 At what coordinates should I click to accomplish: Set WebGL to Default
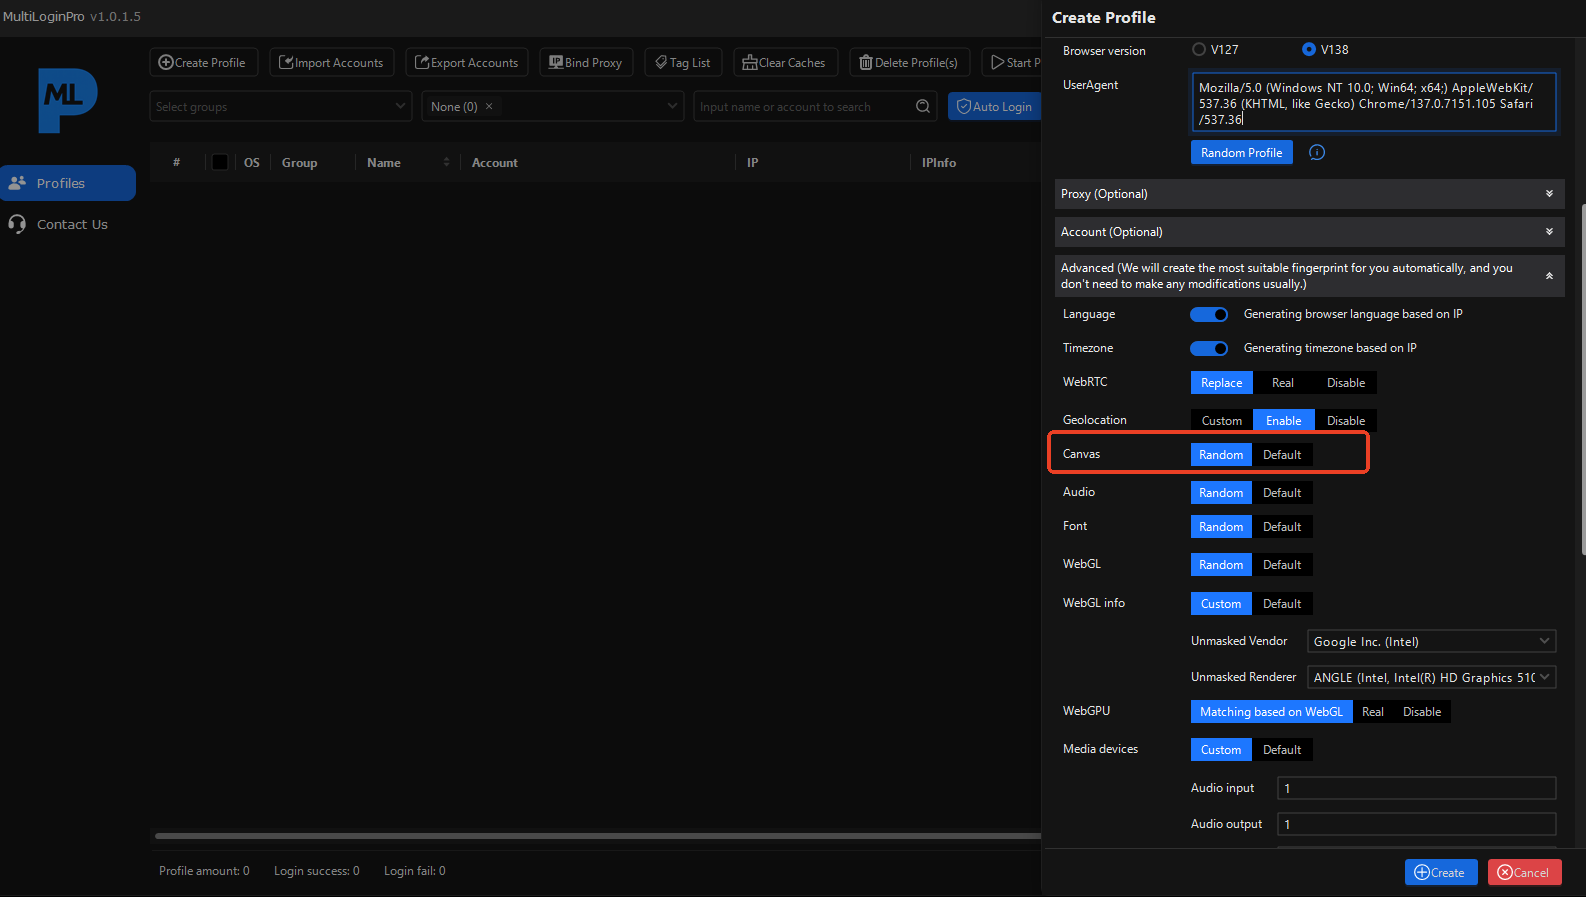tap(1282, 564)
